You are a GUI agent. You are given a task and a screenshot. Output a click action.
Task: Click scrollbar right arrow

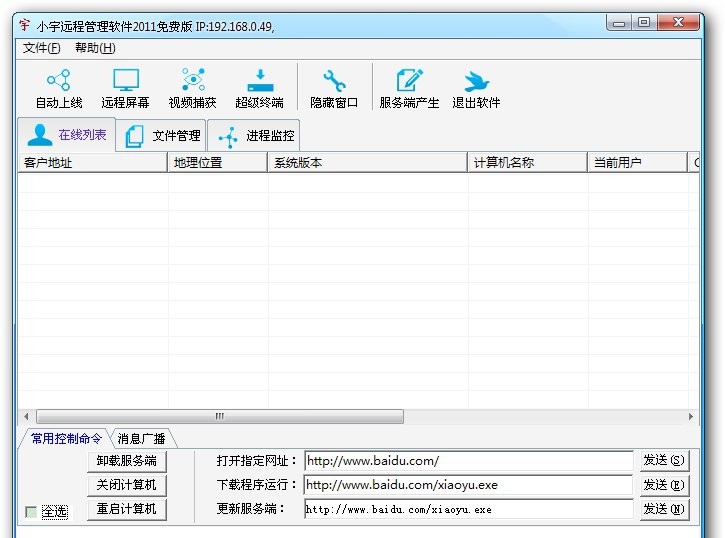[691, 416]
